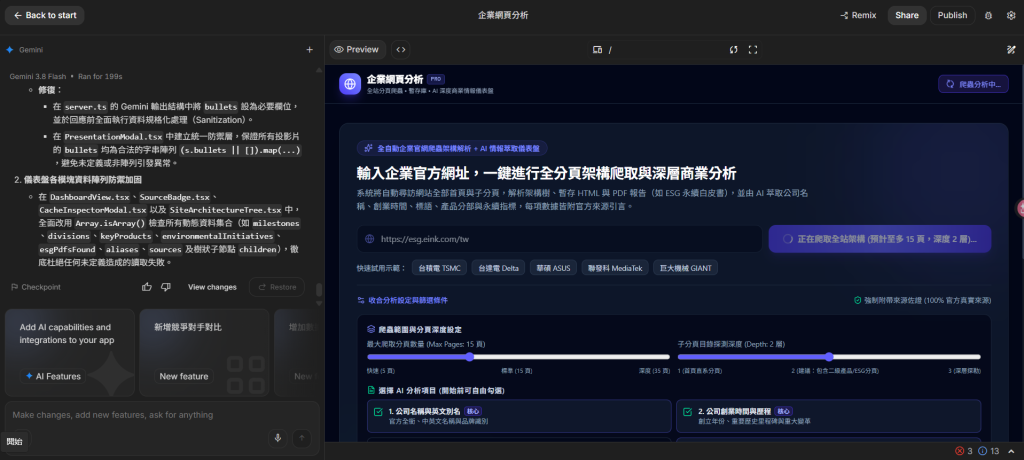
Task: Click the sparkle badge 全自動企業官網爬蟲架構解析
Action: click(x=453, y=148)
